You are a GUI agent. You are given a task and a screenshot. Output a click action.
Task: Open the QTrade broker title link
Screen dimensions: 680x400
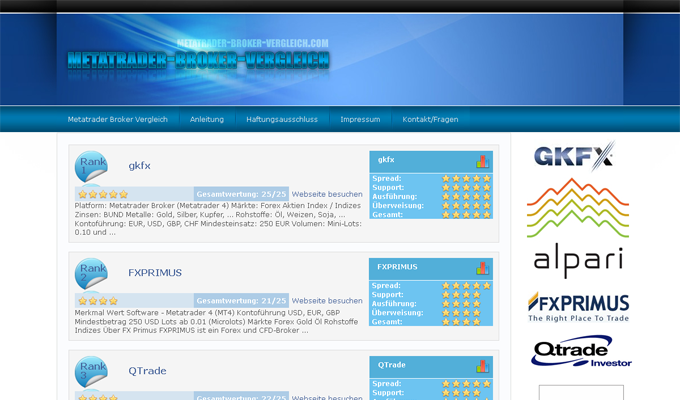tap(147, 371)
